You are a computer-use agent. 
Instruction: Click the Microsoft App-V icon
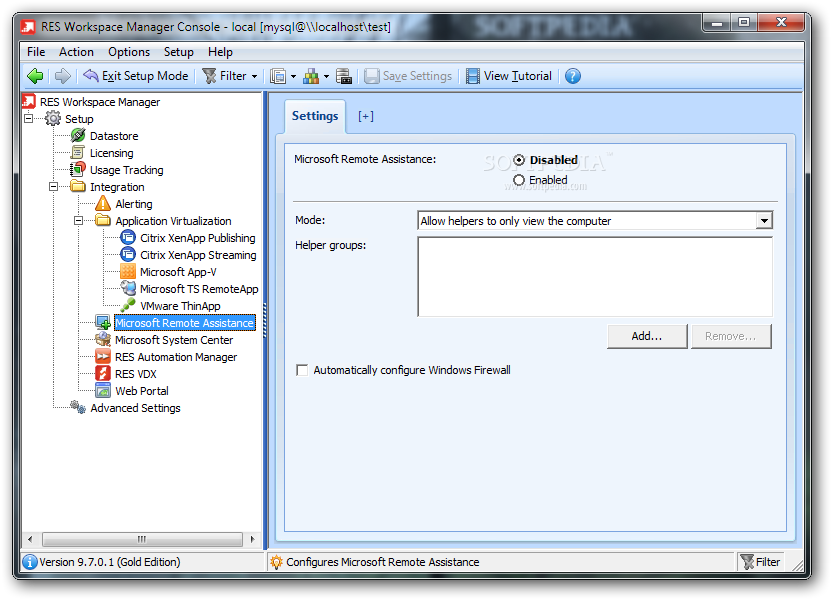[128, 272]
